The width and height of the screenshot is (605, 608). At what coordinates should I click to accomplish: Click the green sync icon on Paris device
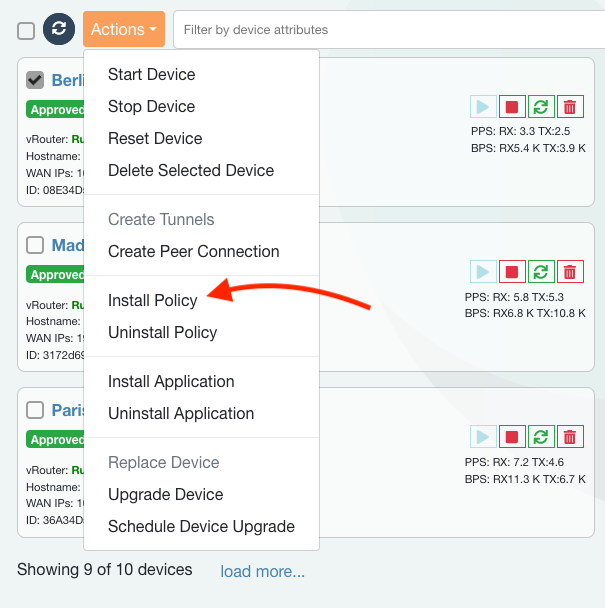pyautogui.click(x=541, y=437)
